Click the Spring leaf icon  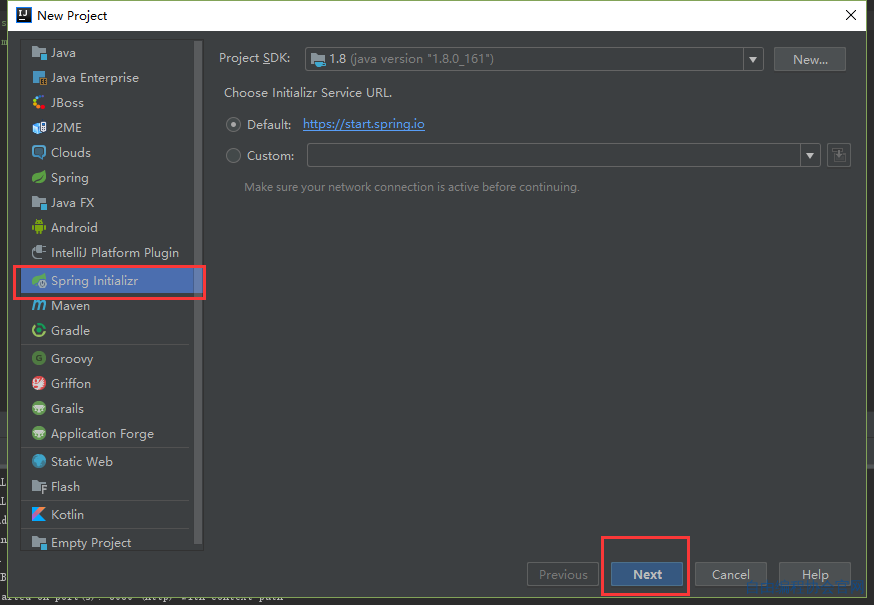tap(39, 178)
